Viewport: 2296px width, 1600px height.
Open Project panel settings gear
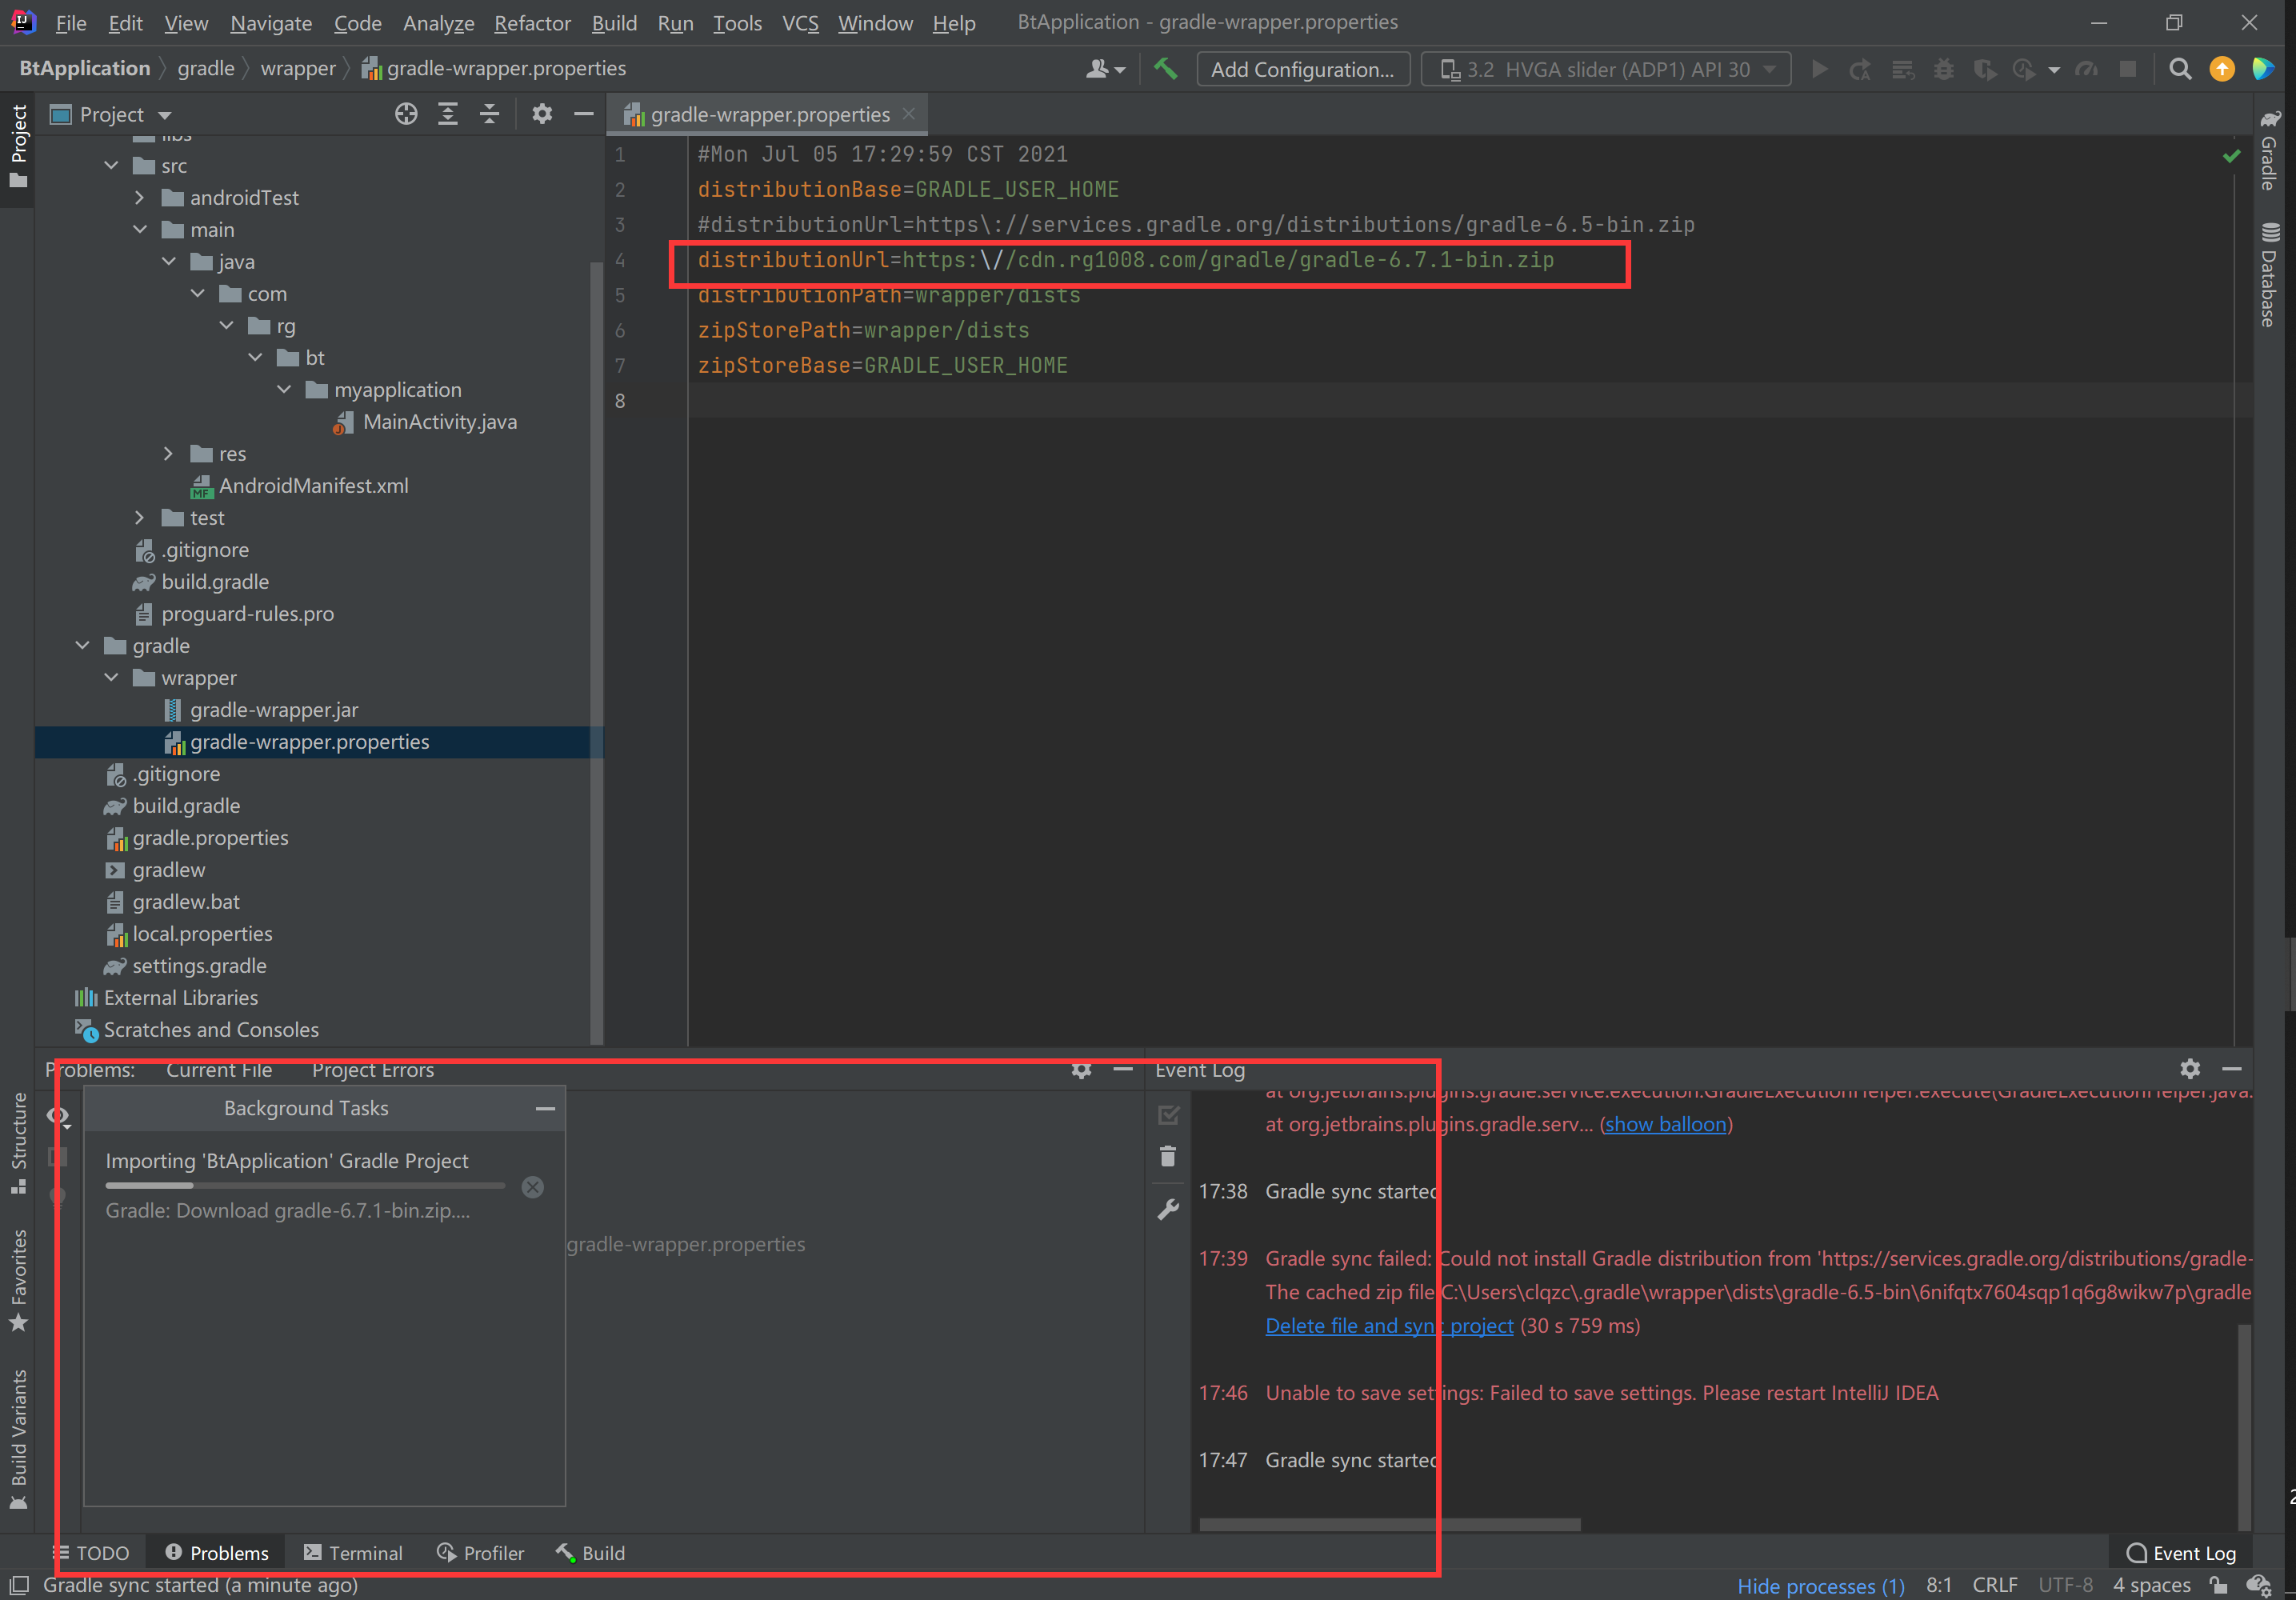[542, 114]
